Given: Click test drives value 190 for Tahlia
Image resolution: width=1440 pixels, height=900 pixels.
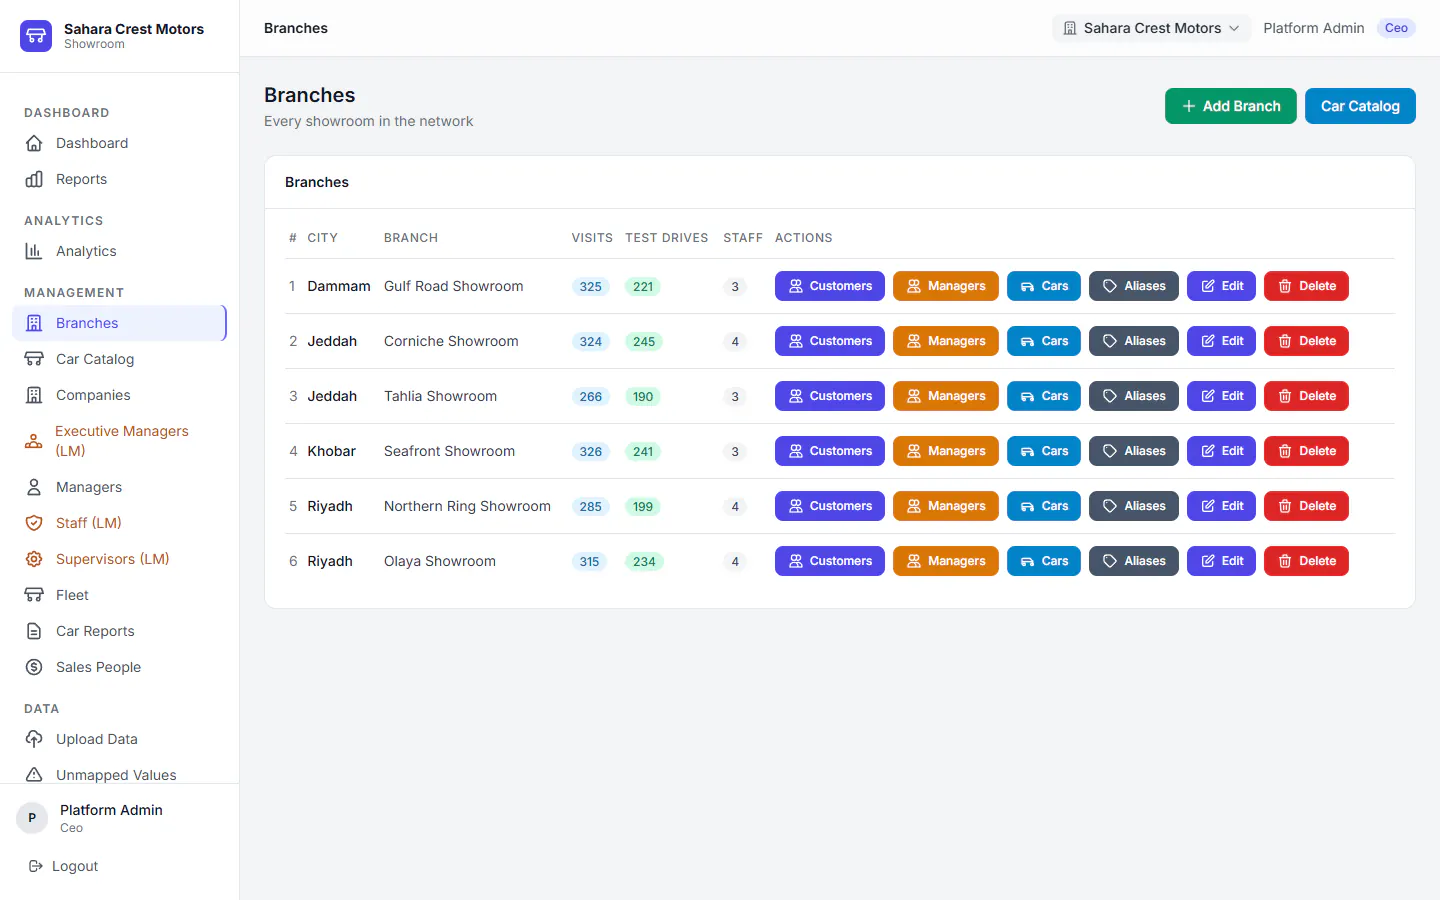Looking at the screenshot, I should [x=643, y=397].
